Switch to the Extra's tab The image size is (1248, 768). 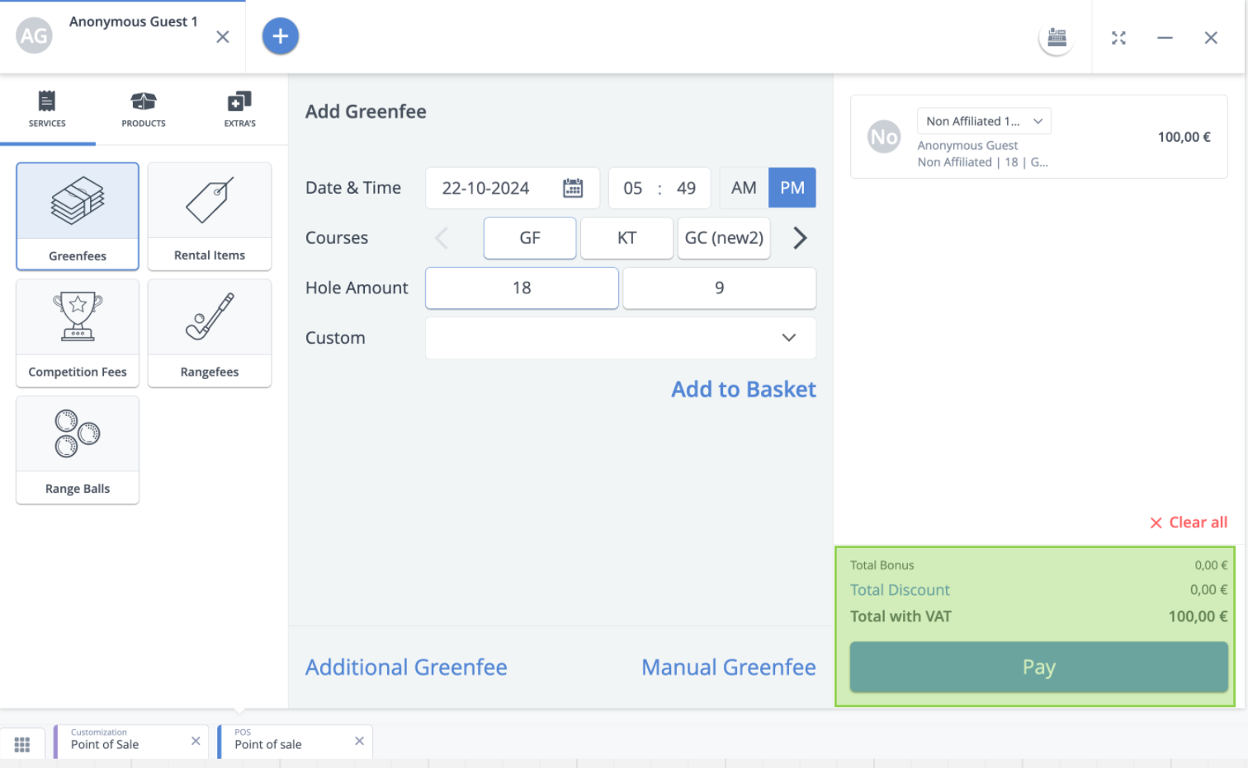coord(239,109)
